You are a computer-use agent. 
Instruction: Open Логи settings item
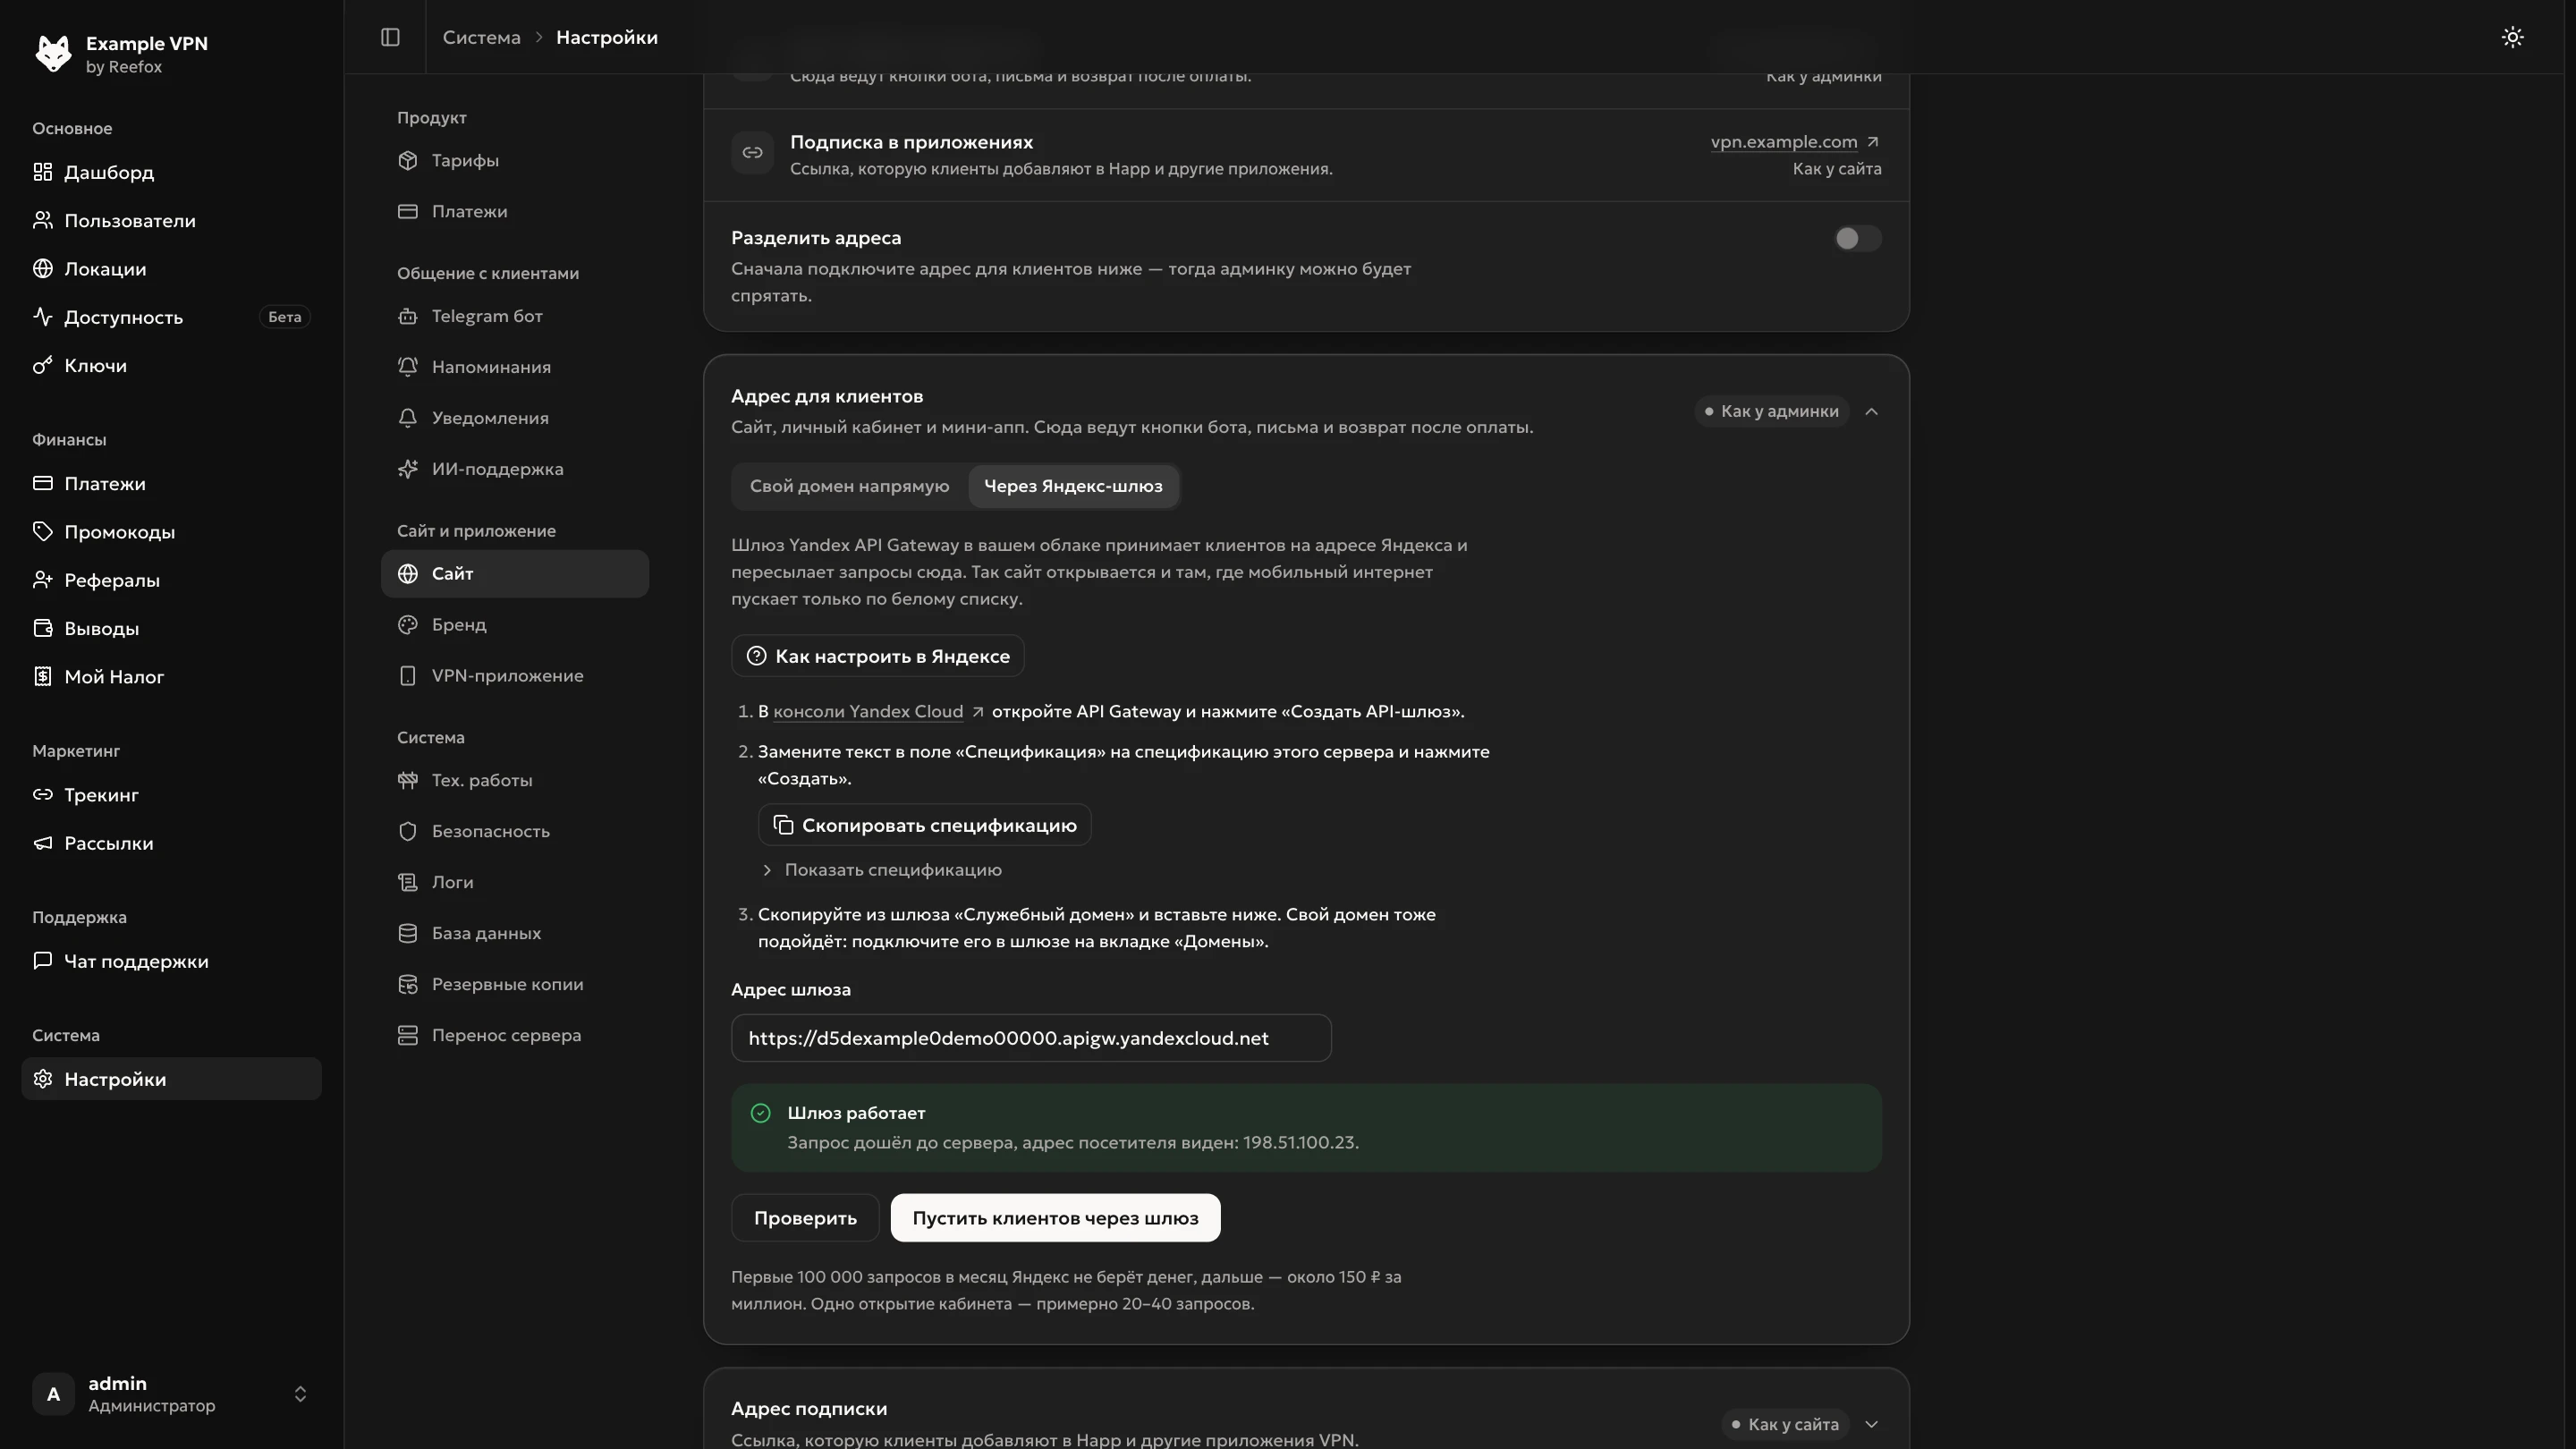pos(515,882)
